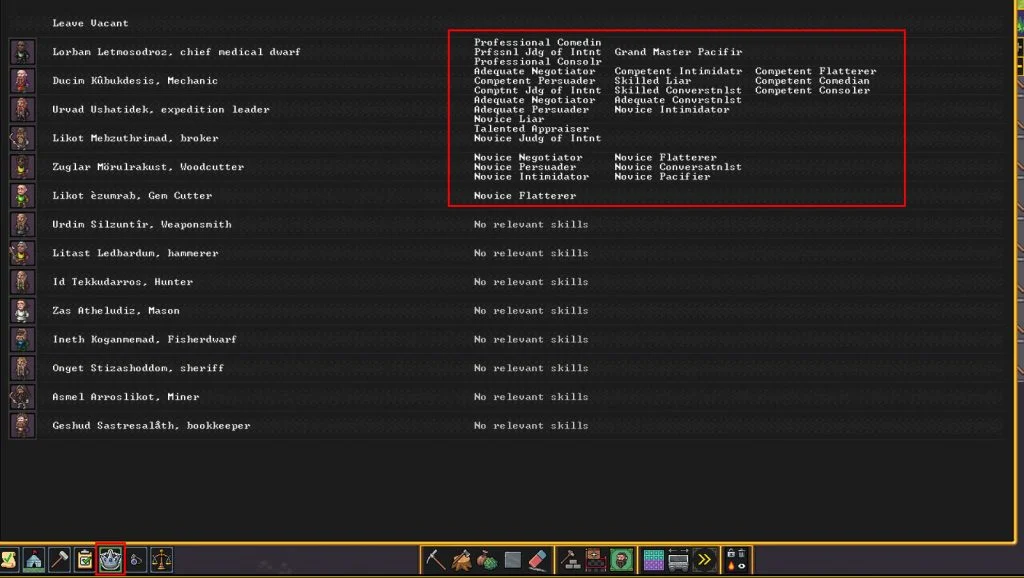Select the erase designations eraser tool
The width and height of the screenshot is (1024, 578).
[538, 558]
